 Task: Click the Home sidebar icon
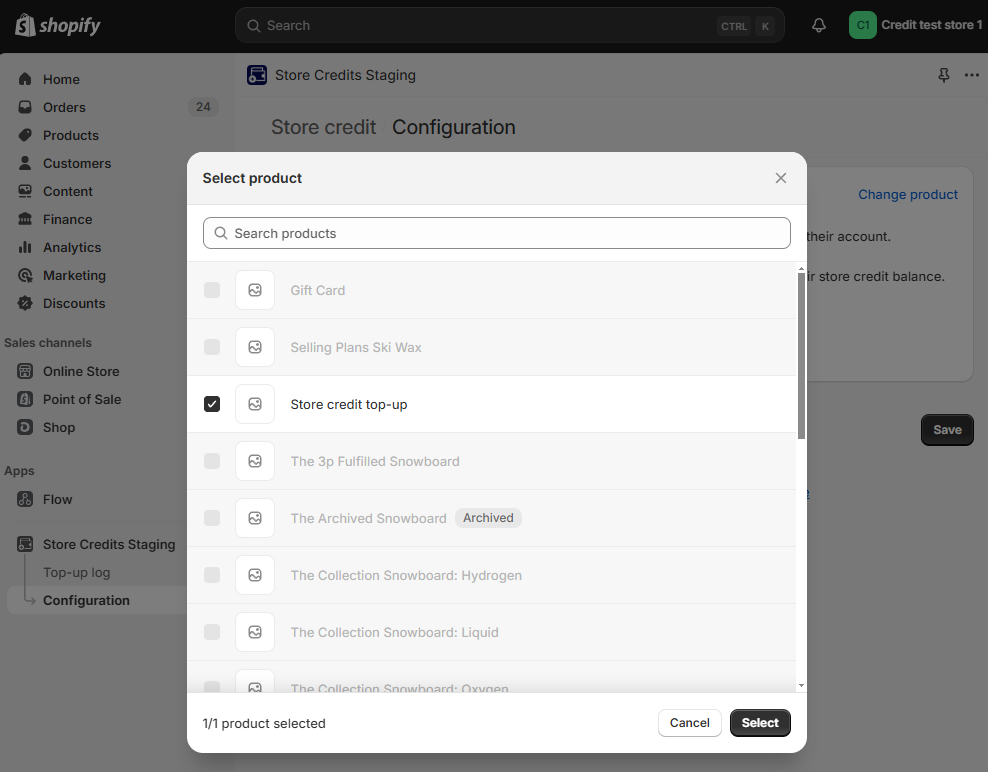coord(25,79)
